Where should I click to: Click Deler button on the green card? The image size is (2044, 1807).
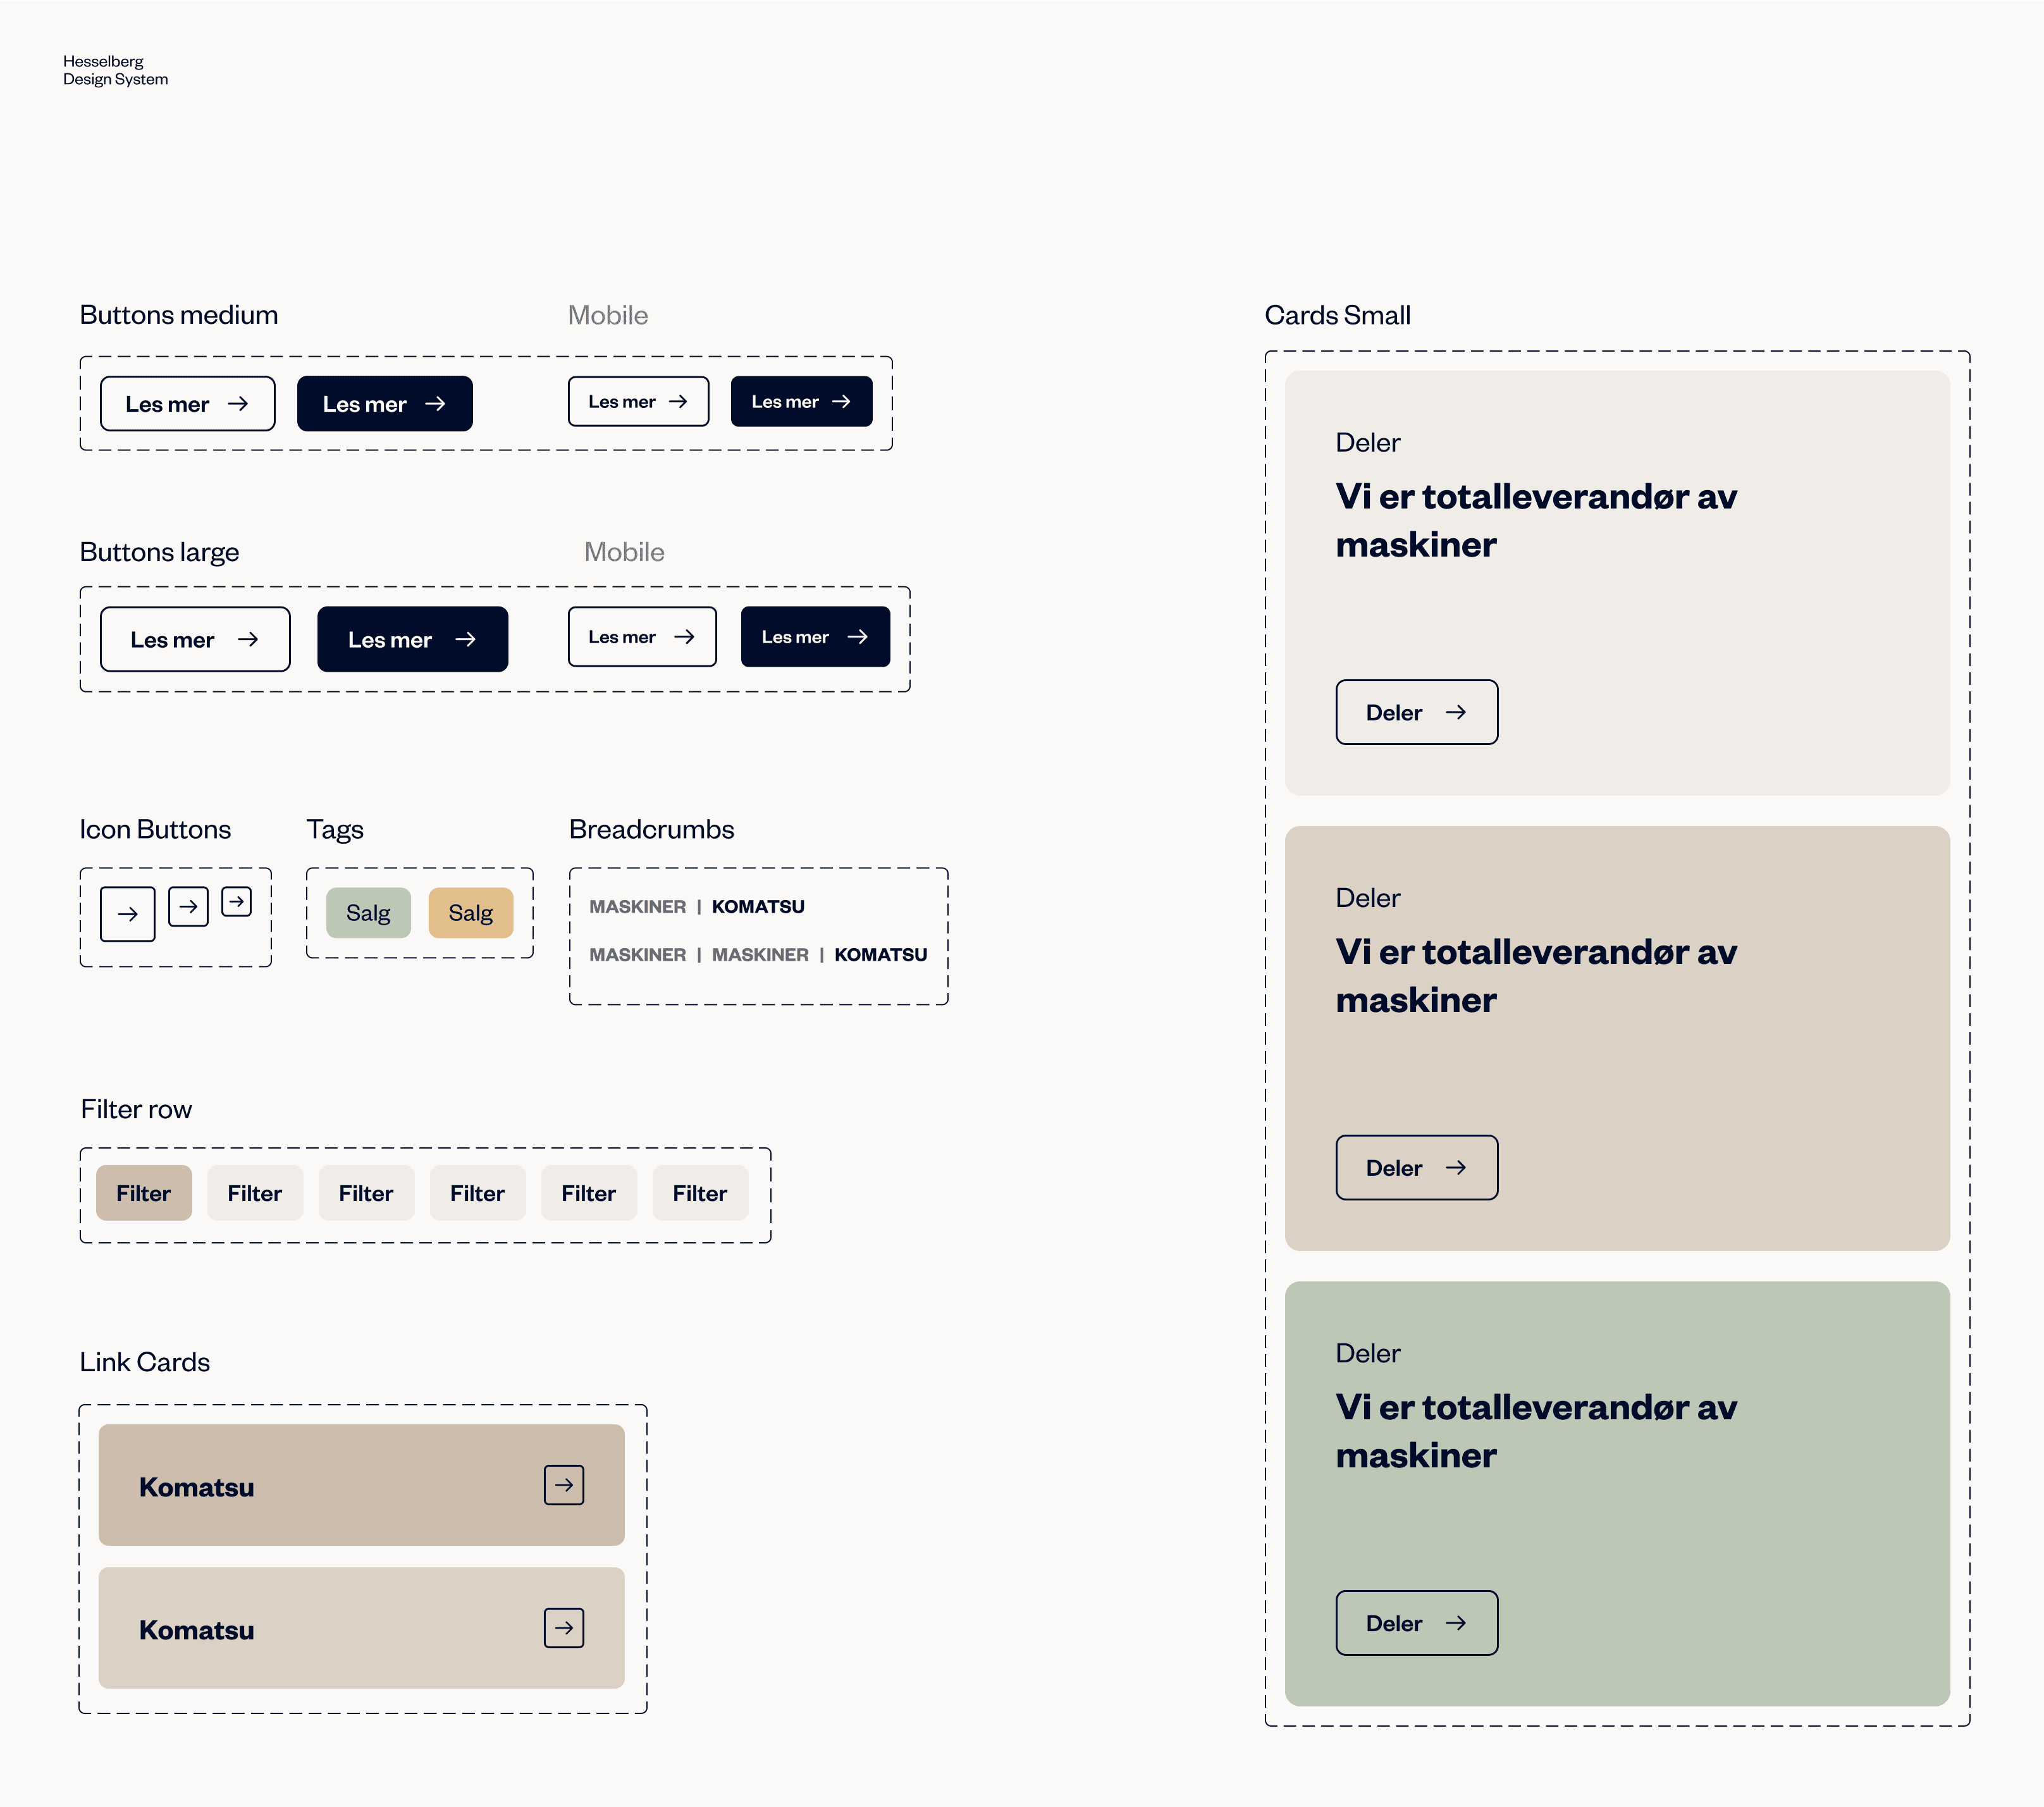point(1416,1622)
